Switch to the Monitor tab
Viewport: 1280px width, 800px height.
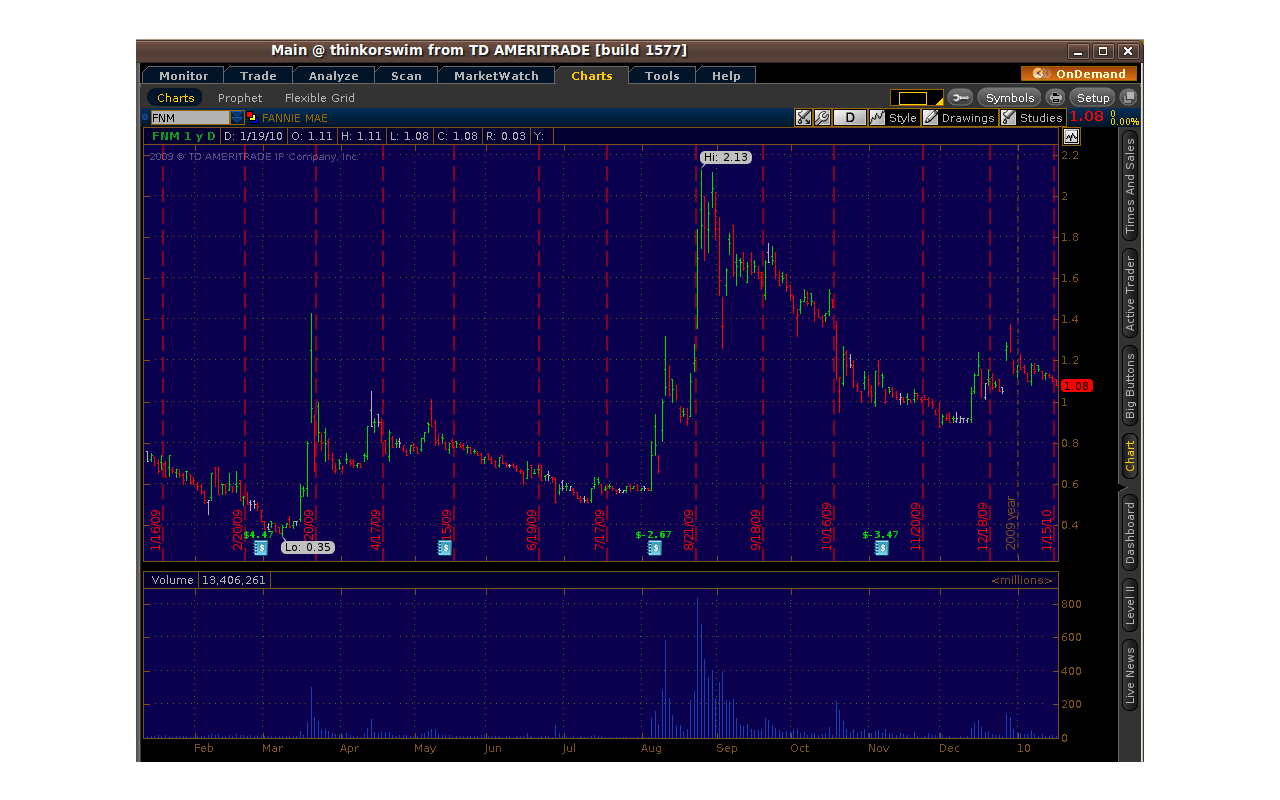(x=183, y=75)
